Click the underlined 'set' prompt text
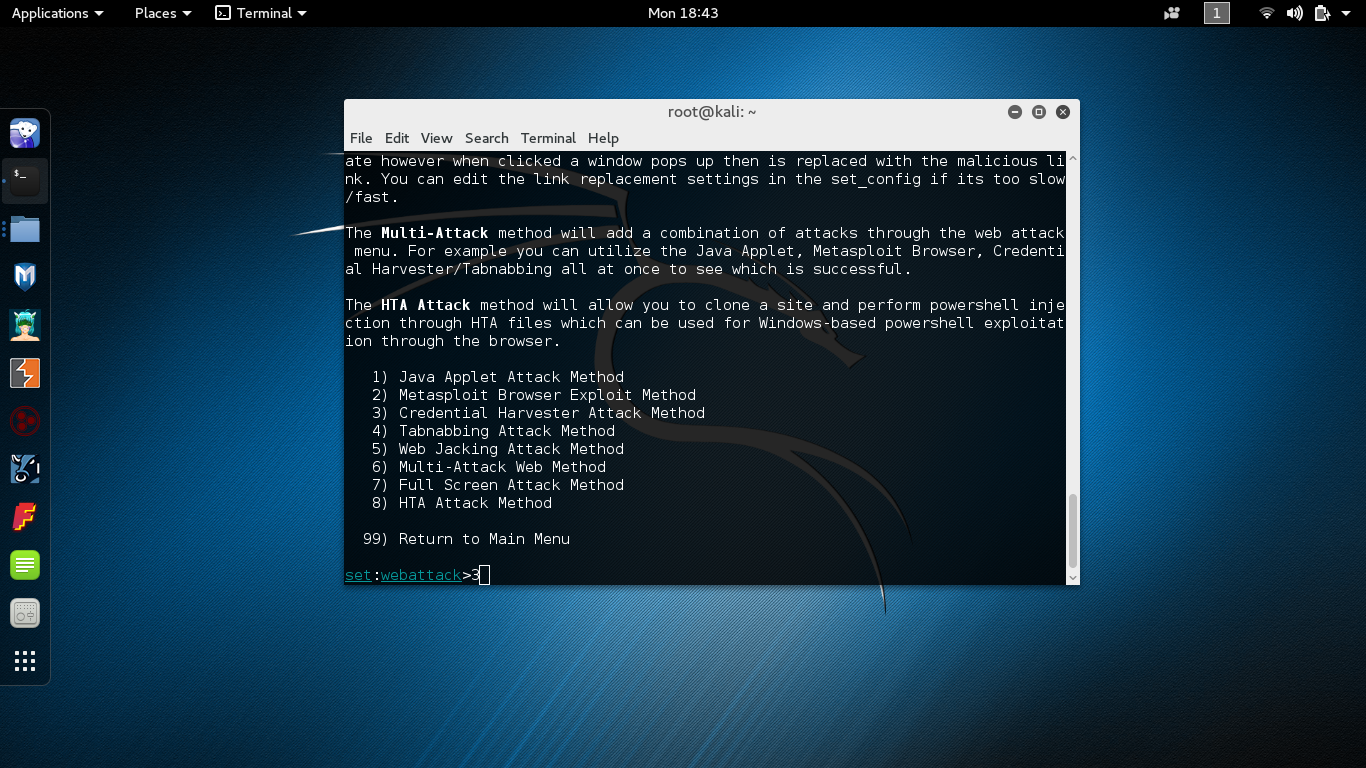Image resolution: width=1366 pixels, height=768 pixels. point(358,575)
